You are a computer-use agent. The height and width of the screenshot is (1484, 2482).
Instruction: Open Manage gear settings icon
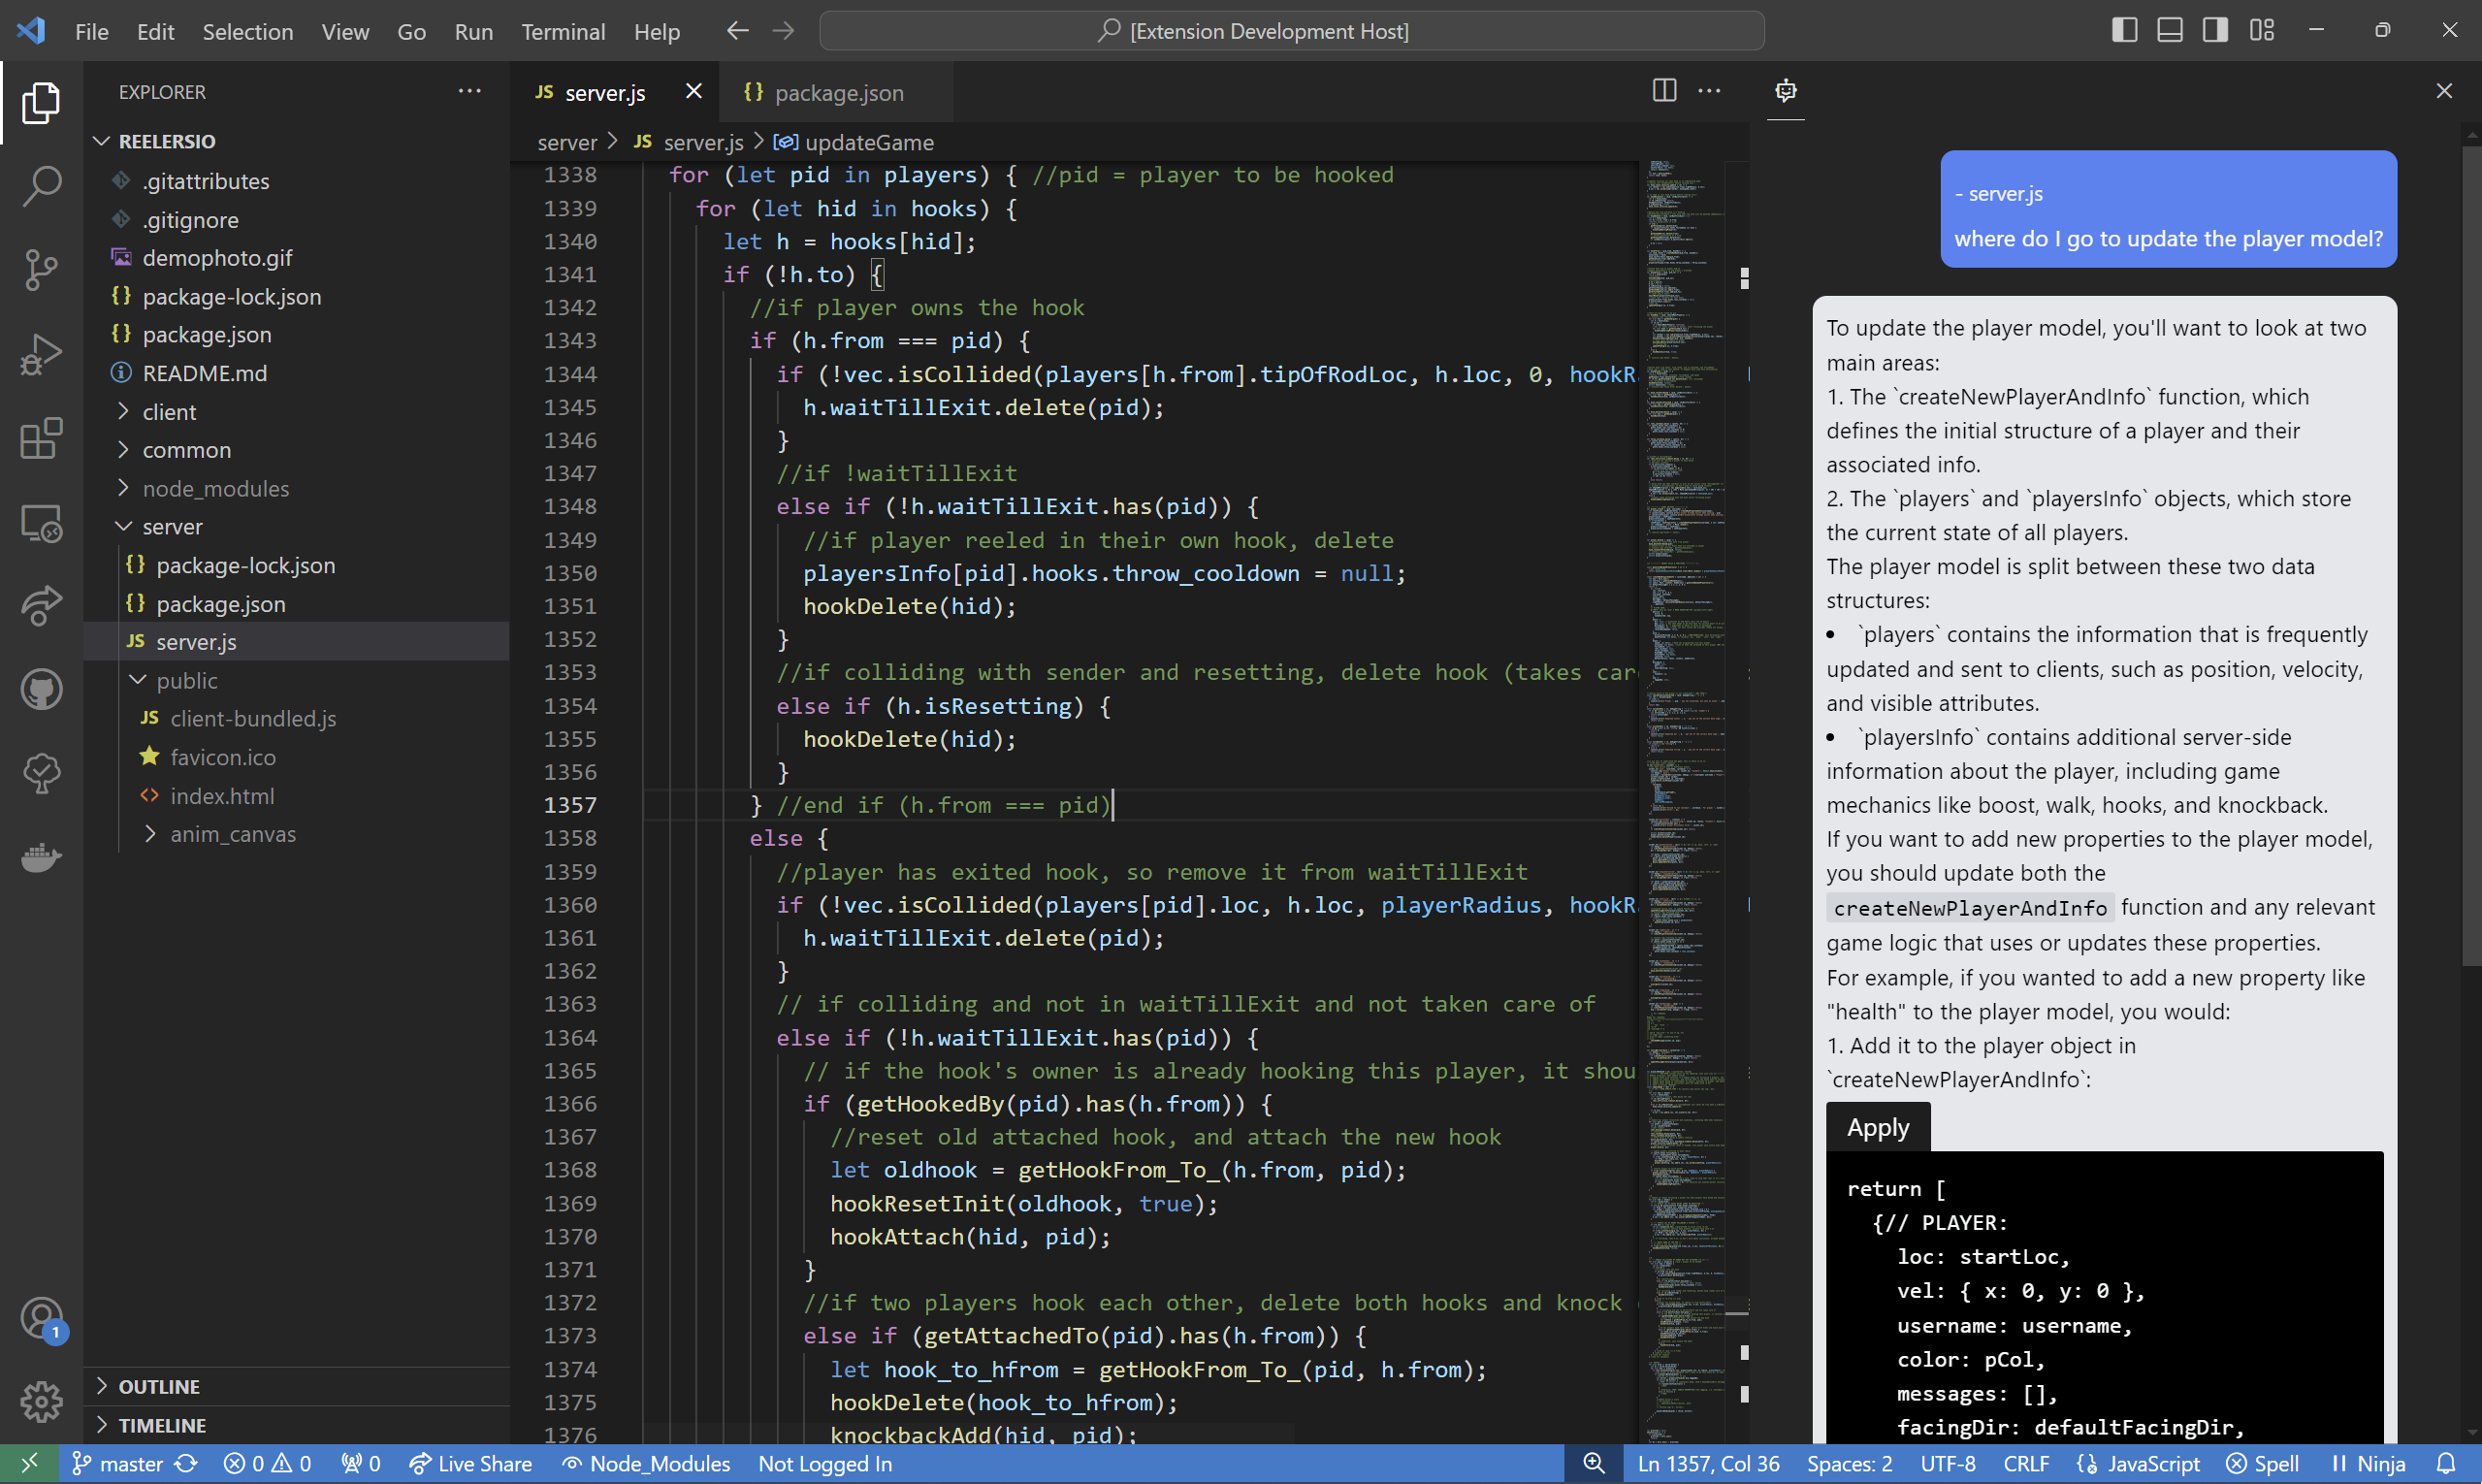41,1401
